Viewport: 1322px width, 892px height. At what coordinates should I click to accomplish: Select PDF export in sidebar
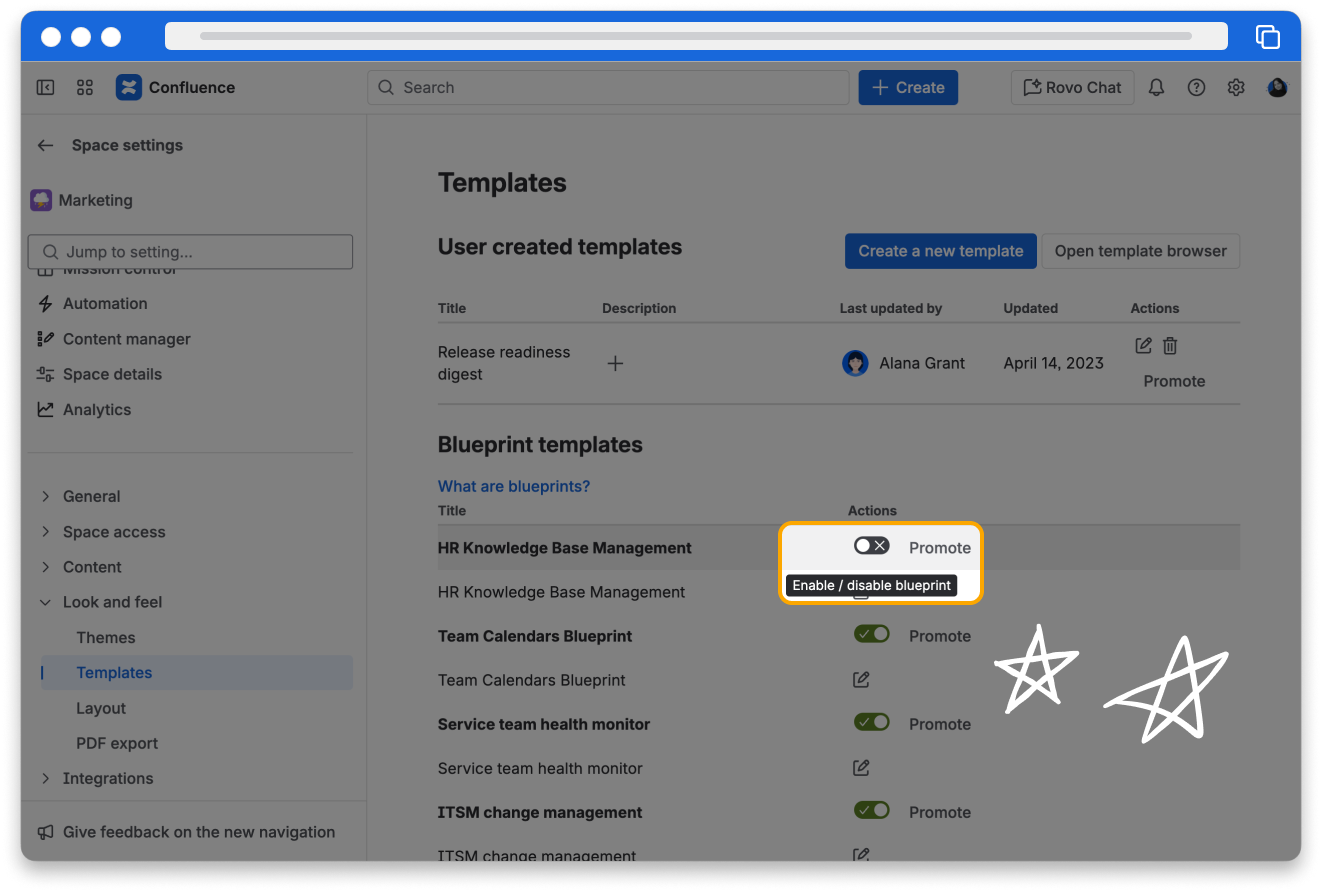pyautogui.click(x=117, y=743)
